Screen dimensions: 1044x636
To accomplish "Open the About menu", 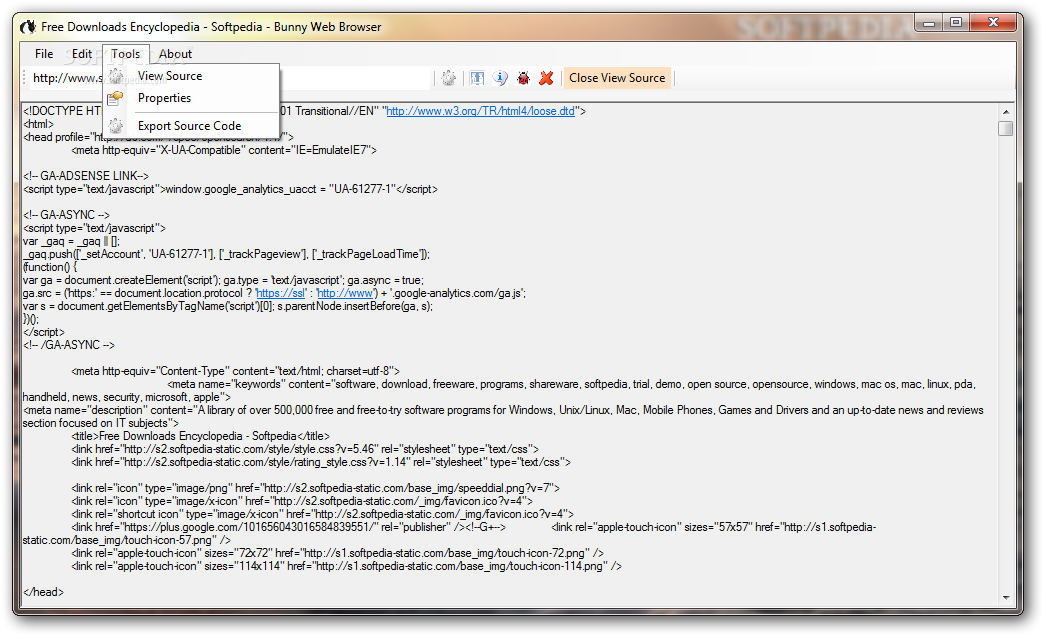I will coord(175,54).
